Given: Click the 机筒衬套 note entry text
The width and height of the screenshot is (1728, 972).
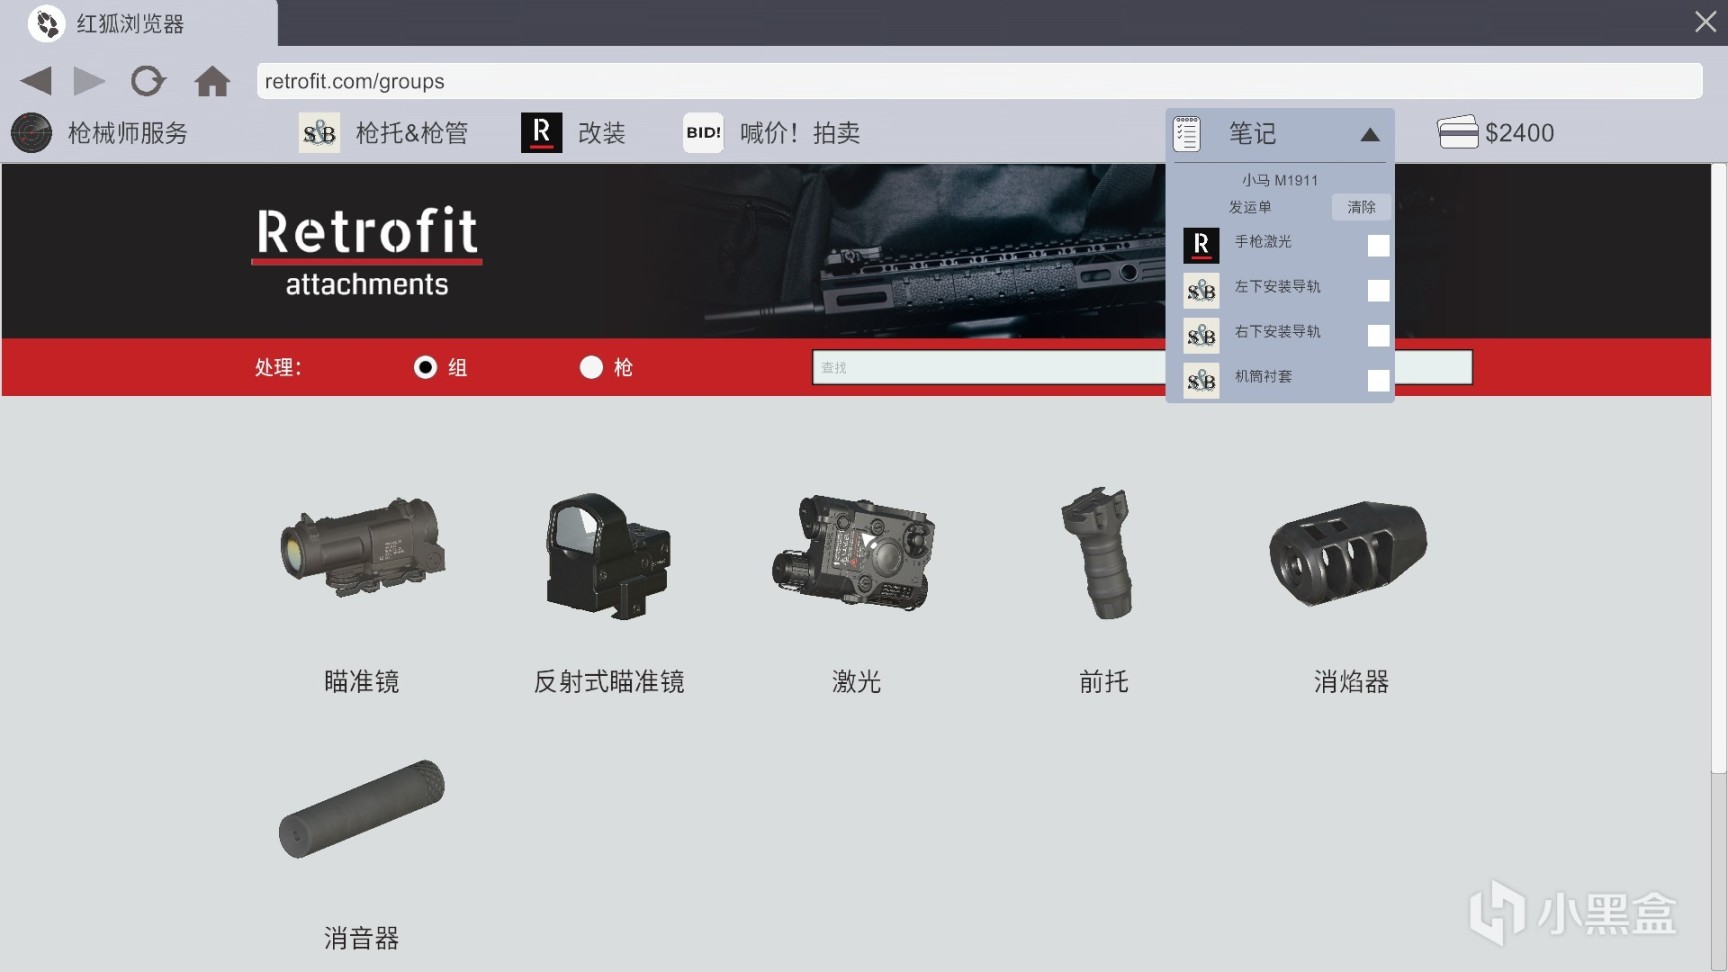Looking at the screenshot, I should pos(1263,376).
